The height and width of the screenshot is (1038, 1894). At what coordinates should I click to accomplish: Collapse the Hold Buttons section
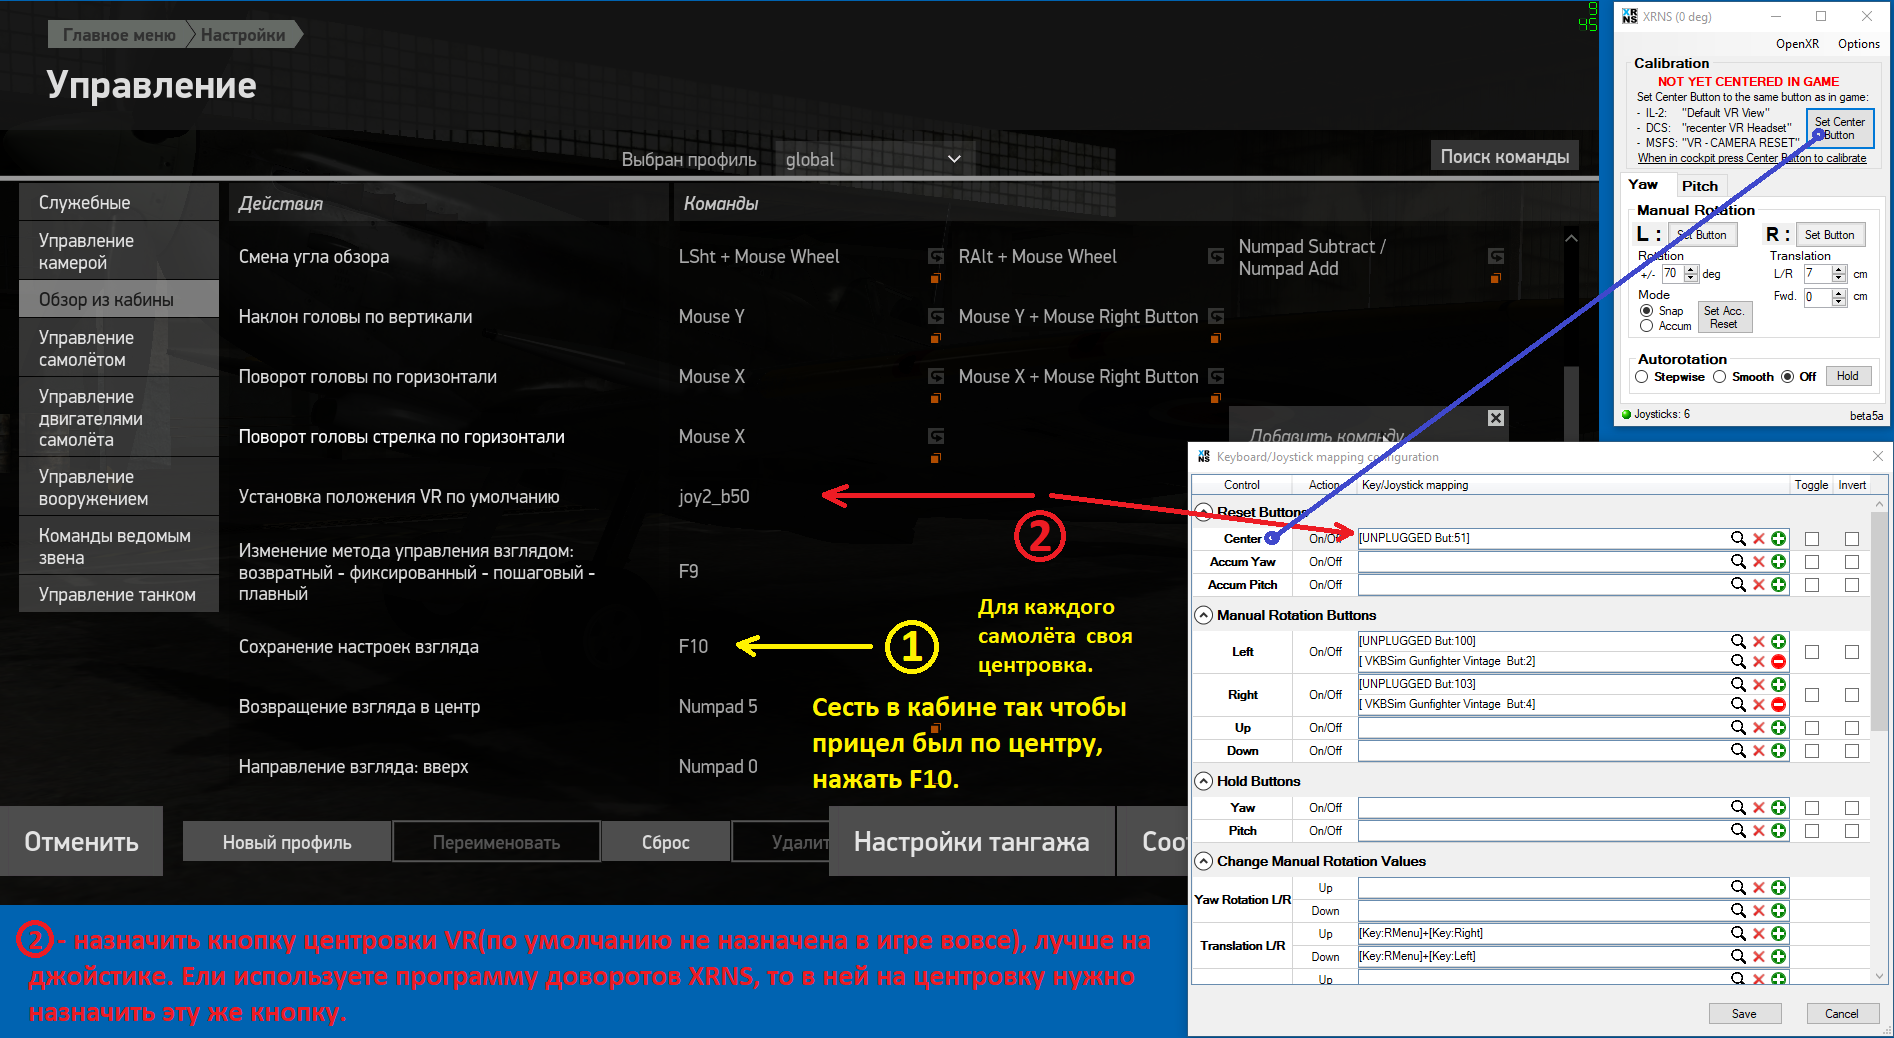point(1204,781)
